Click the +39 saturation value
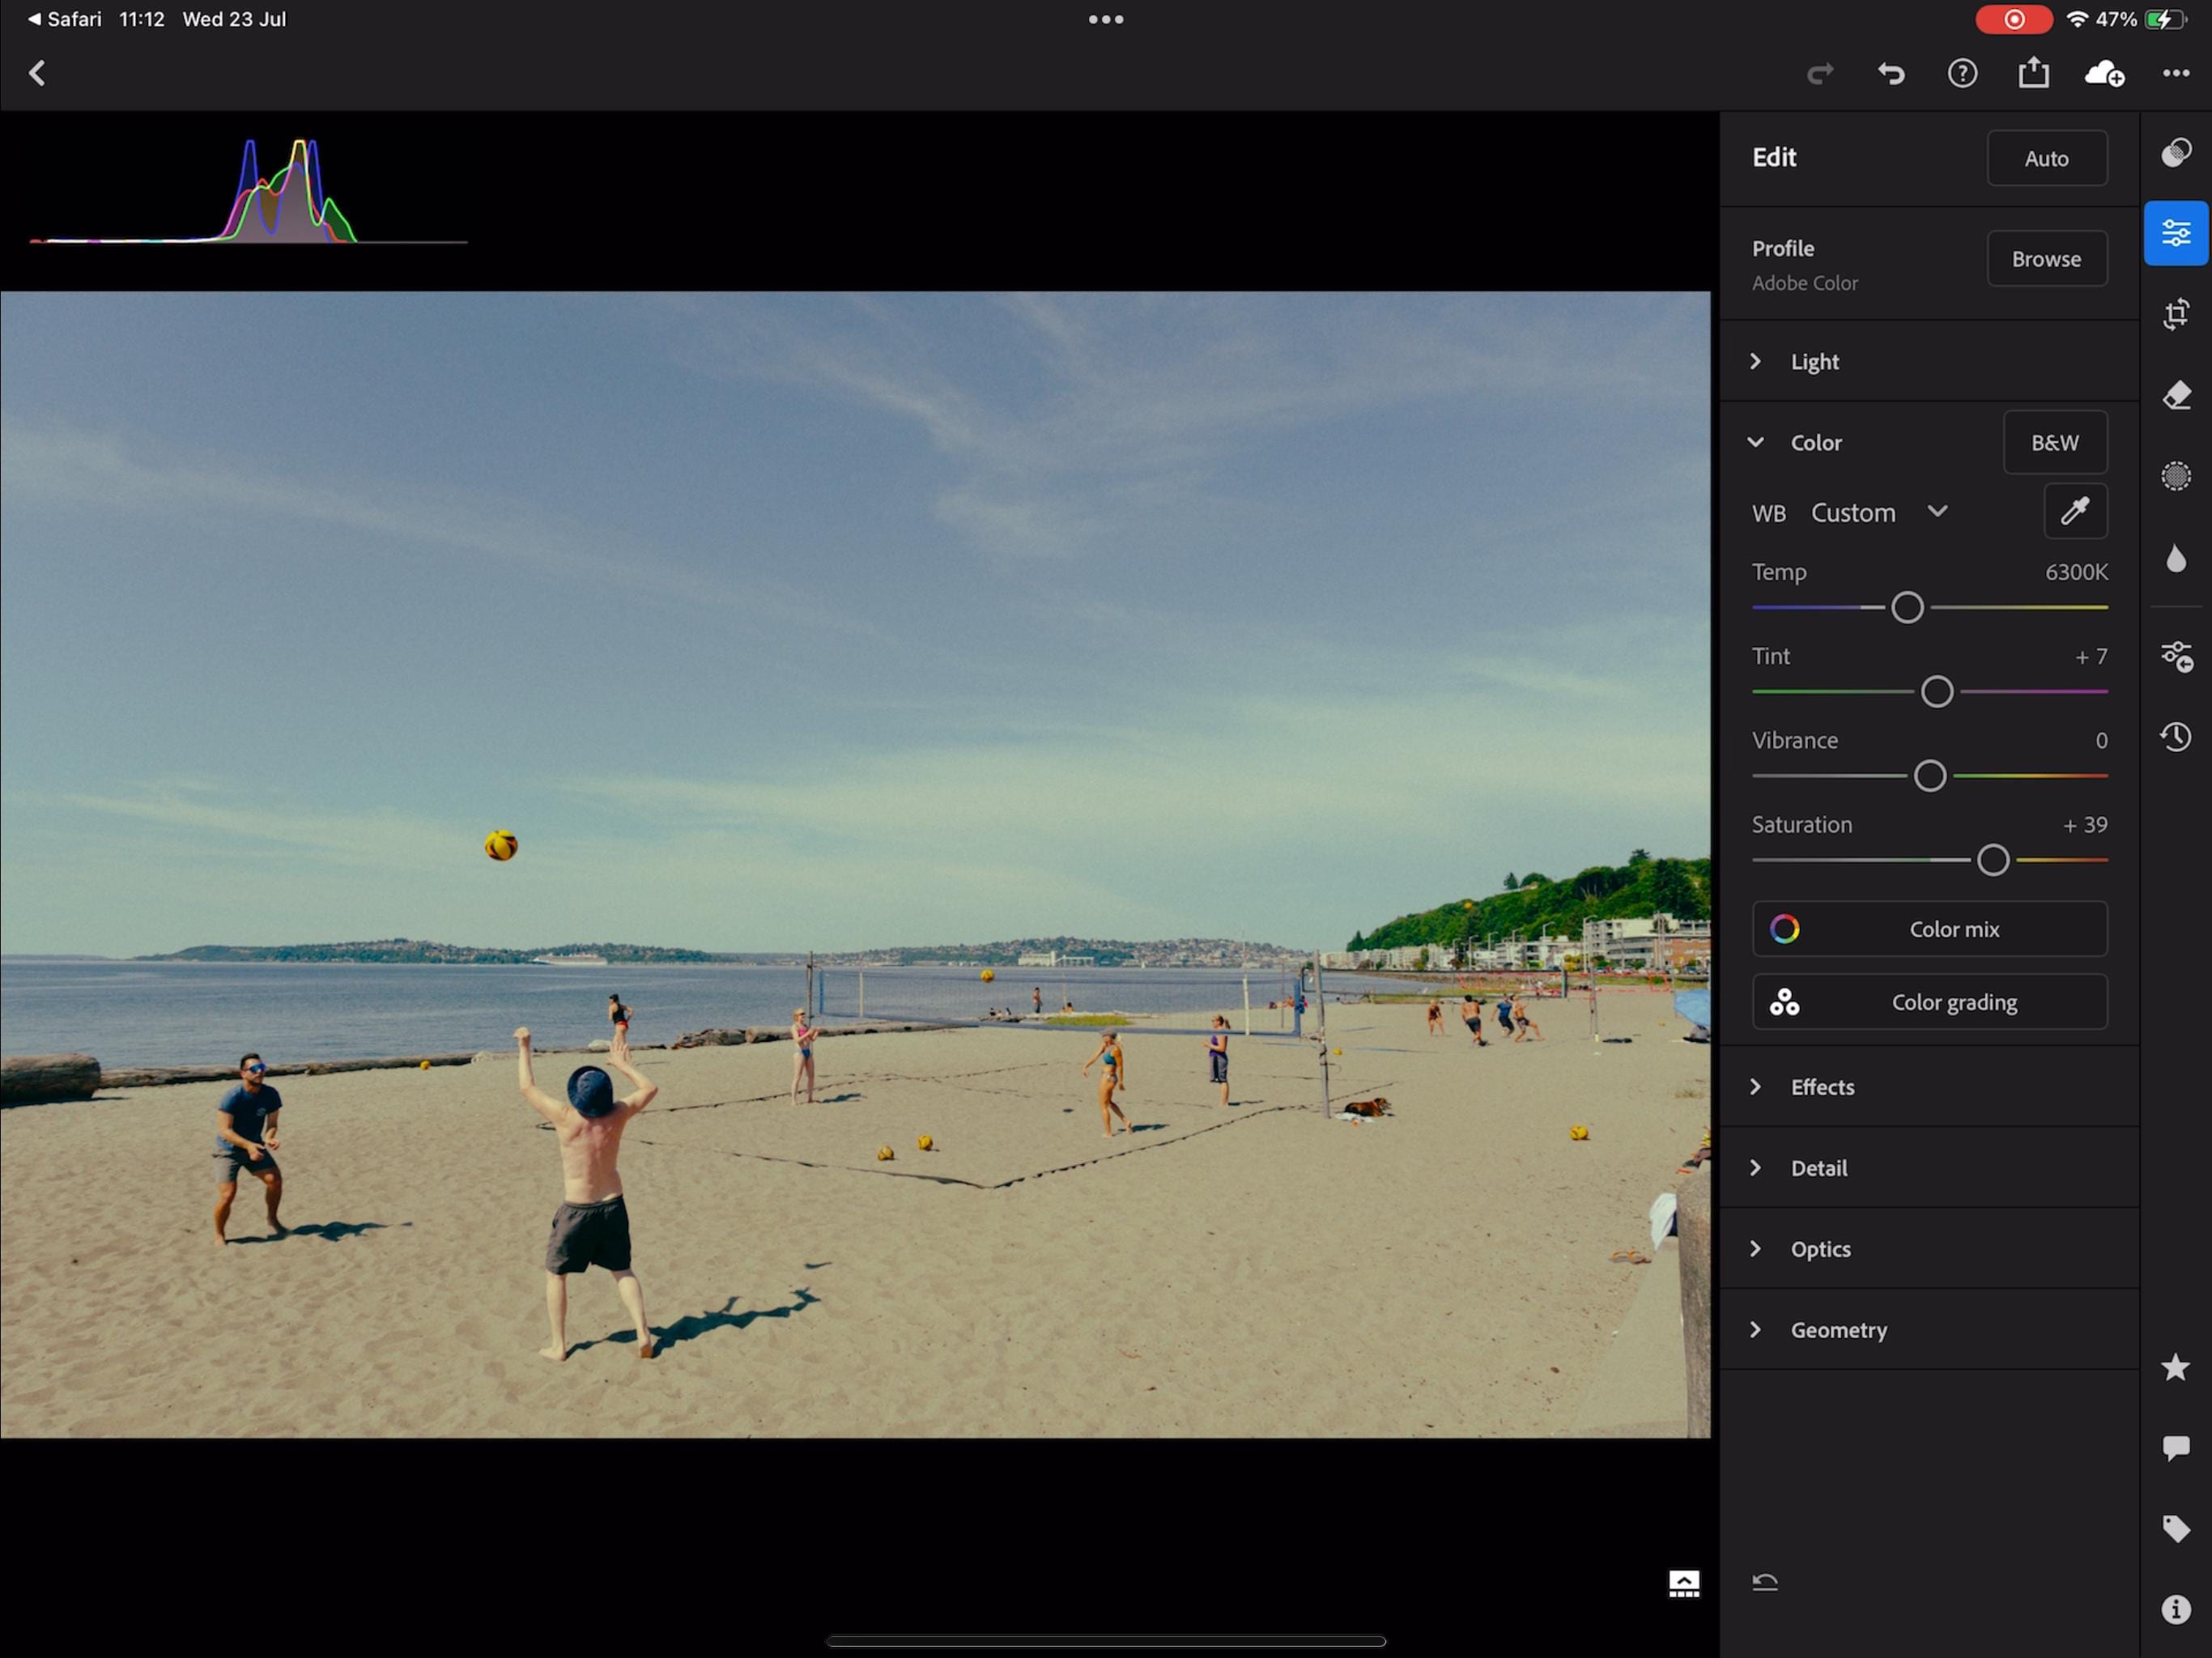Viewport: 2212px width, 1658px height. tap(2085, 824)
